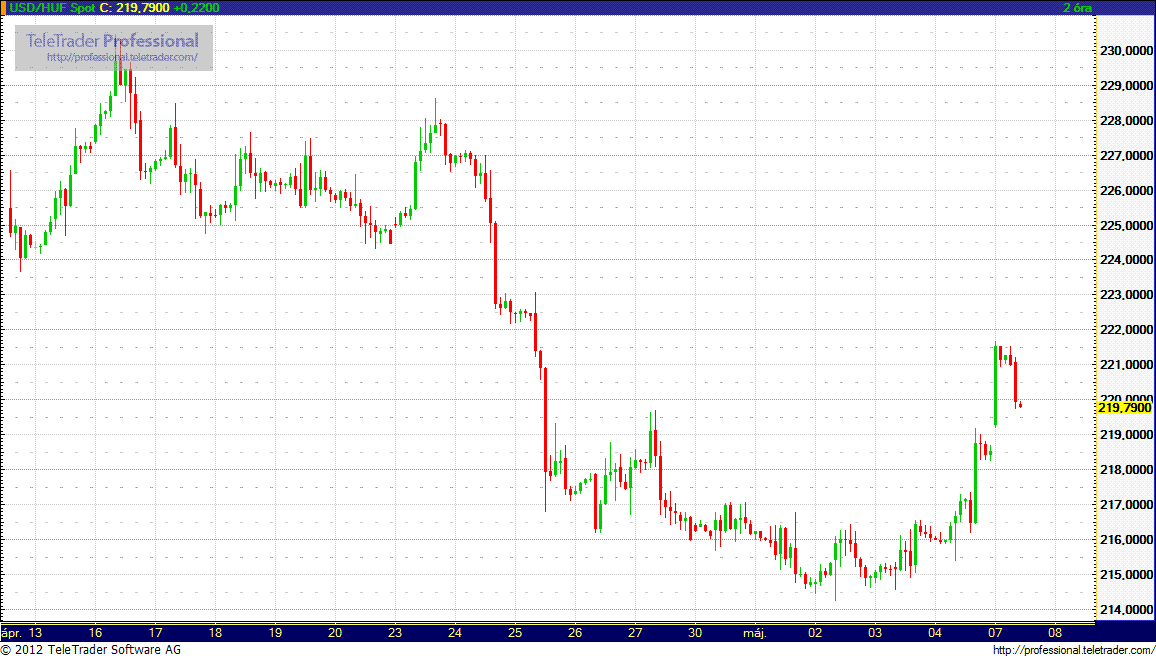Click the 229,0000 price axis label

pos(1125,86)
